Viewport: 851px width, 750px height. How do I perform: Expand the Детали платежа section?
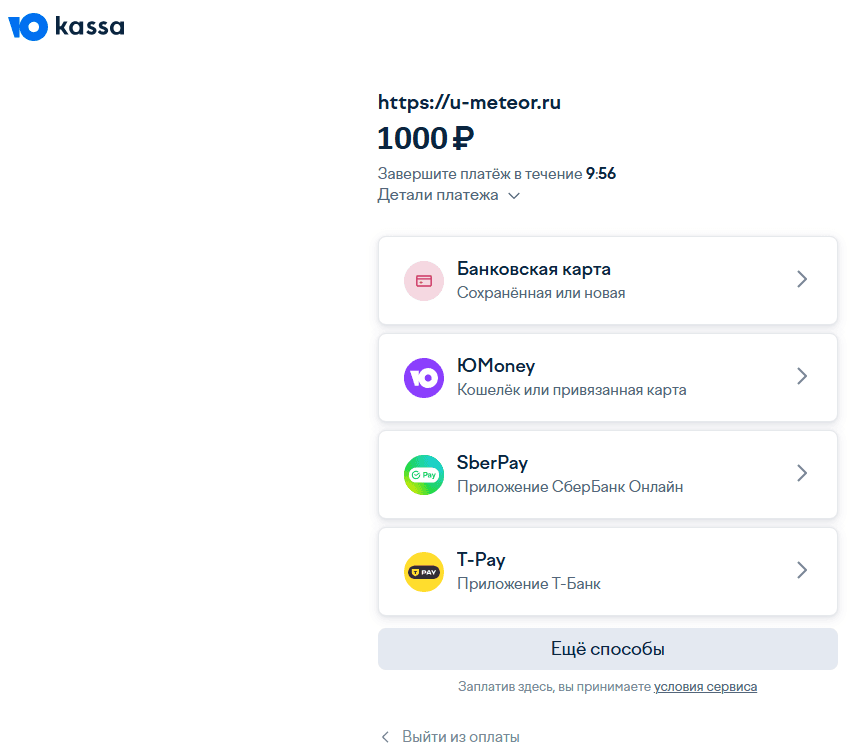[438, 195]
